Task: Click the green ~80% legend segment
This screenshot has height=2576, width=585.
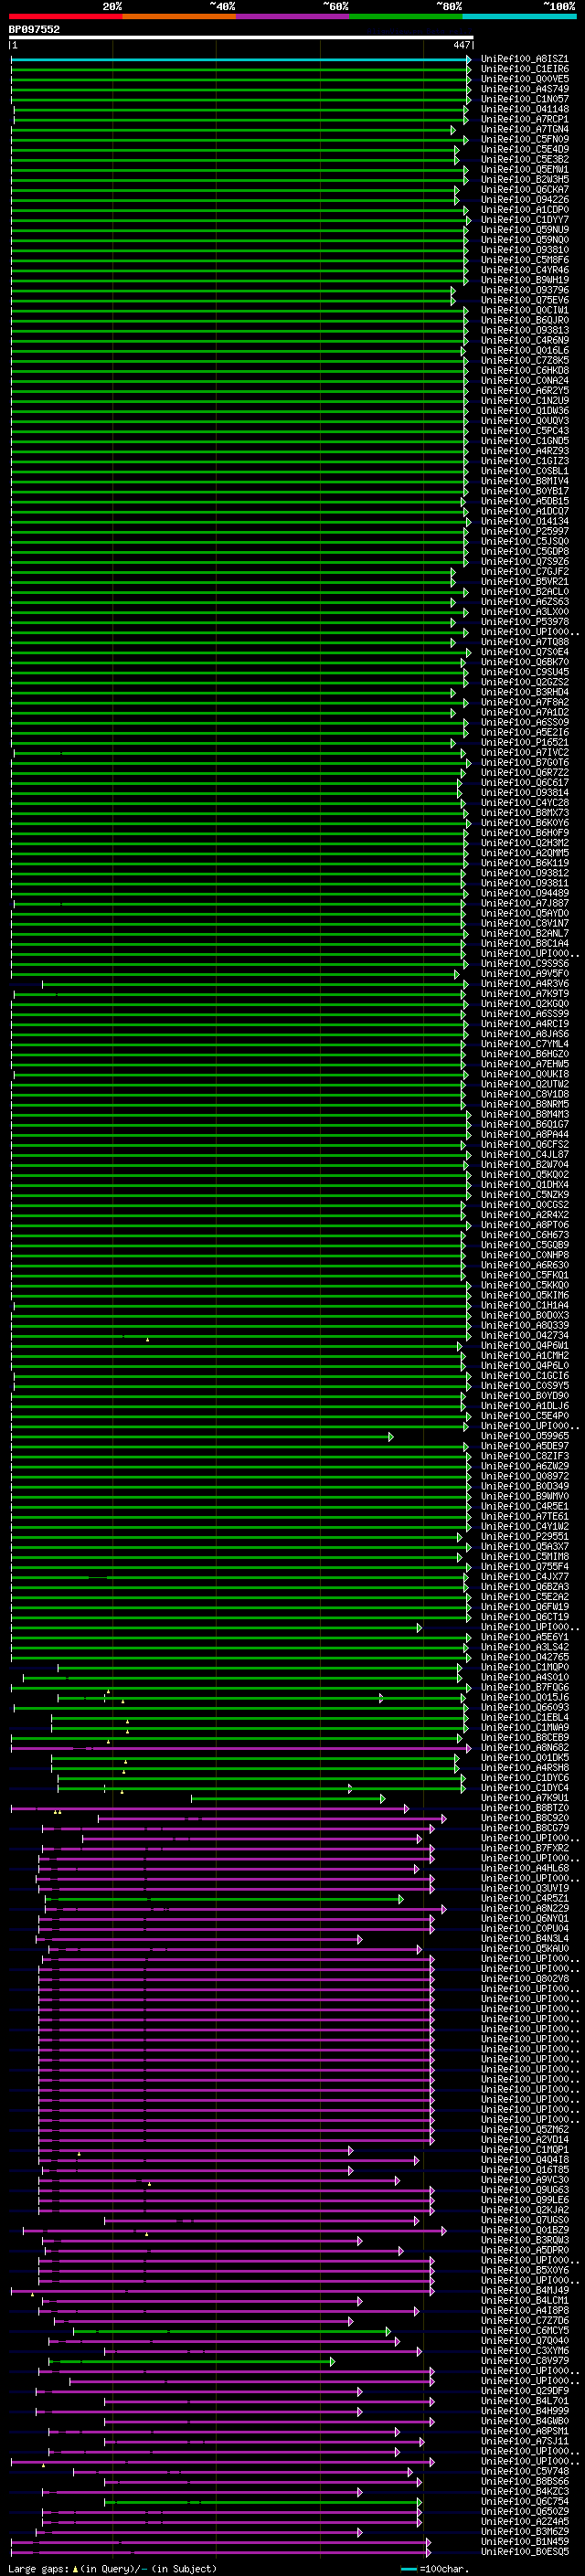Action: click(406, 16)
